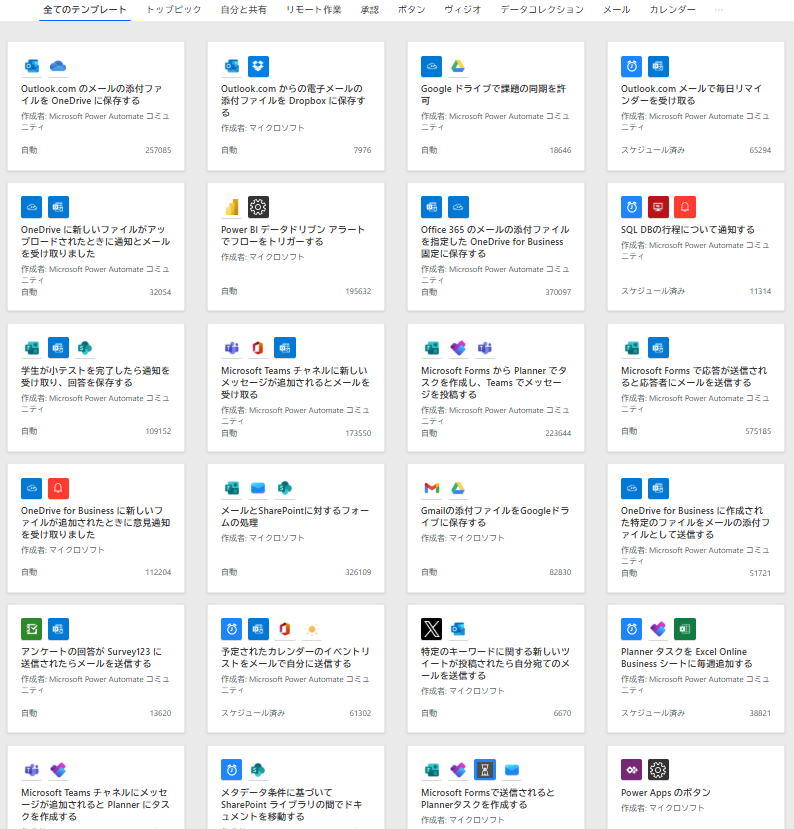Open the 自分と共有 tab

pyautogui.click(x=243, y=10)
